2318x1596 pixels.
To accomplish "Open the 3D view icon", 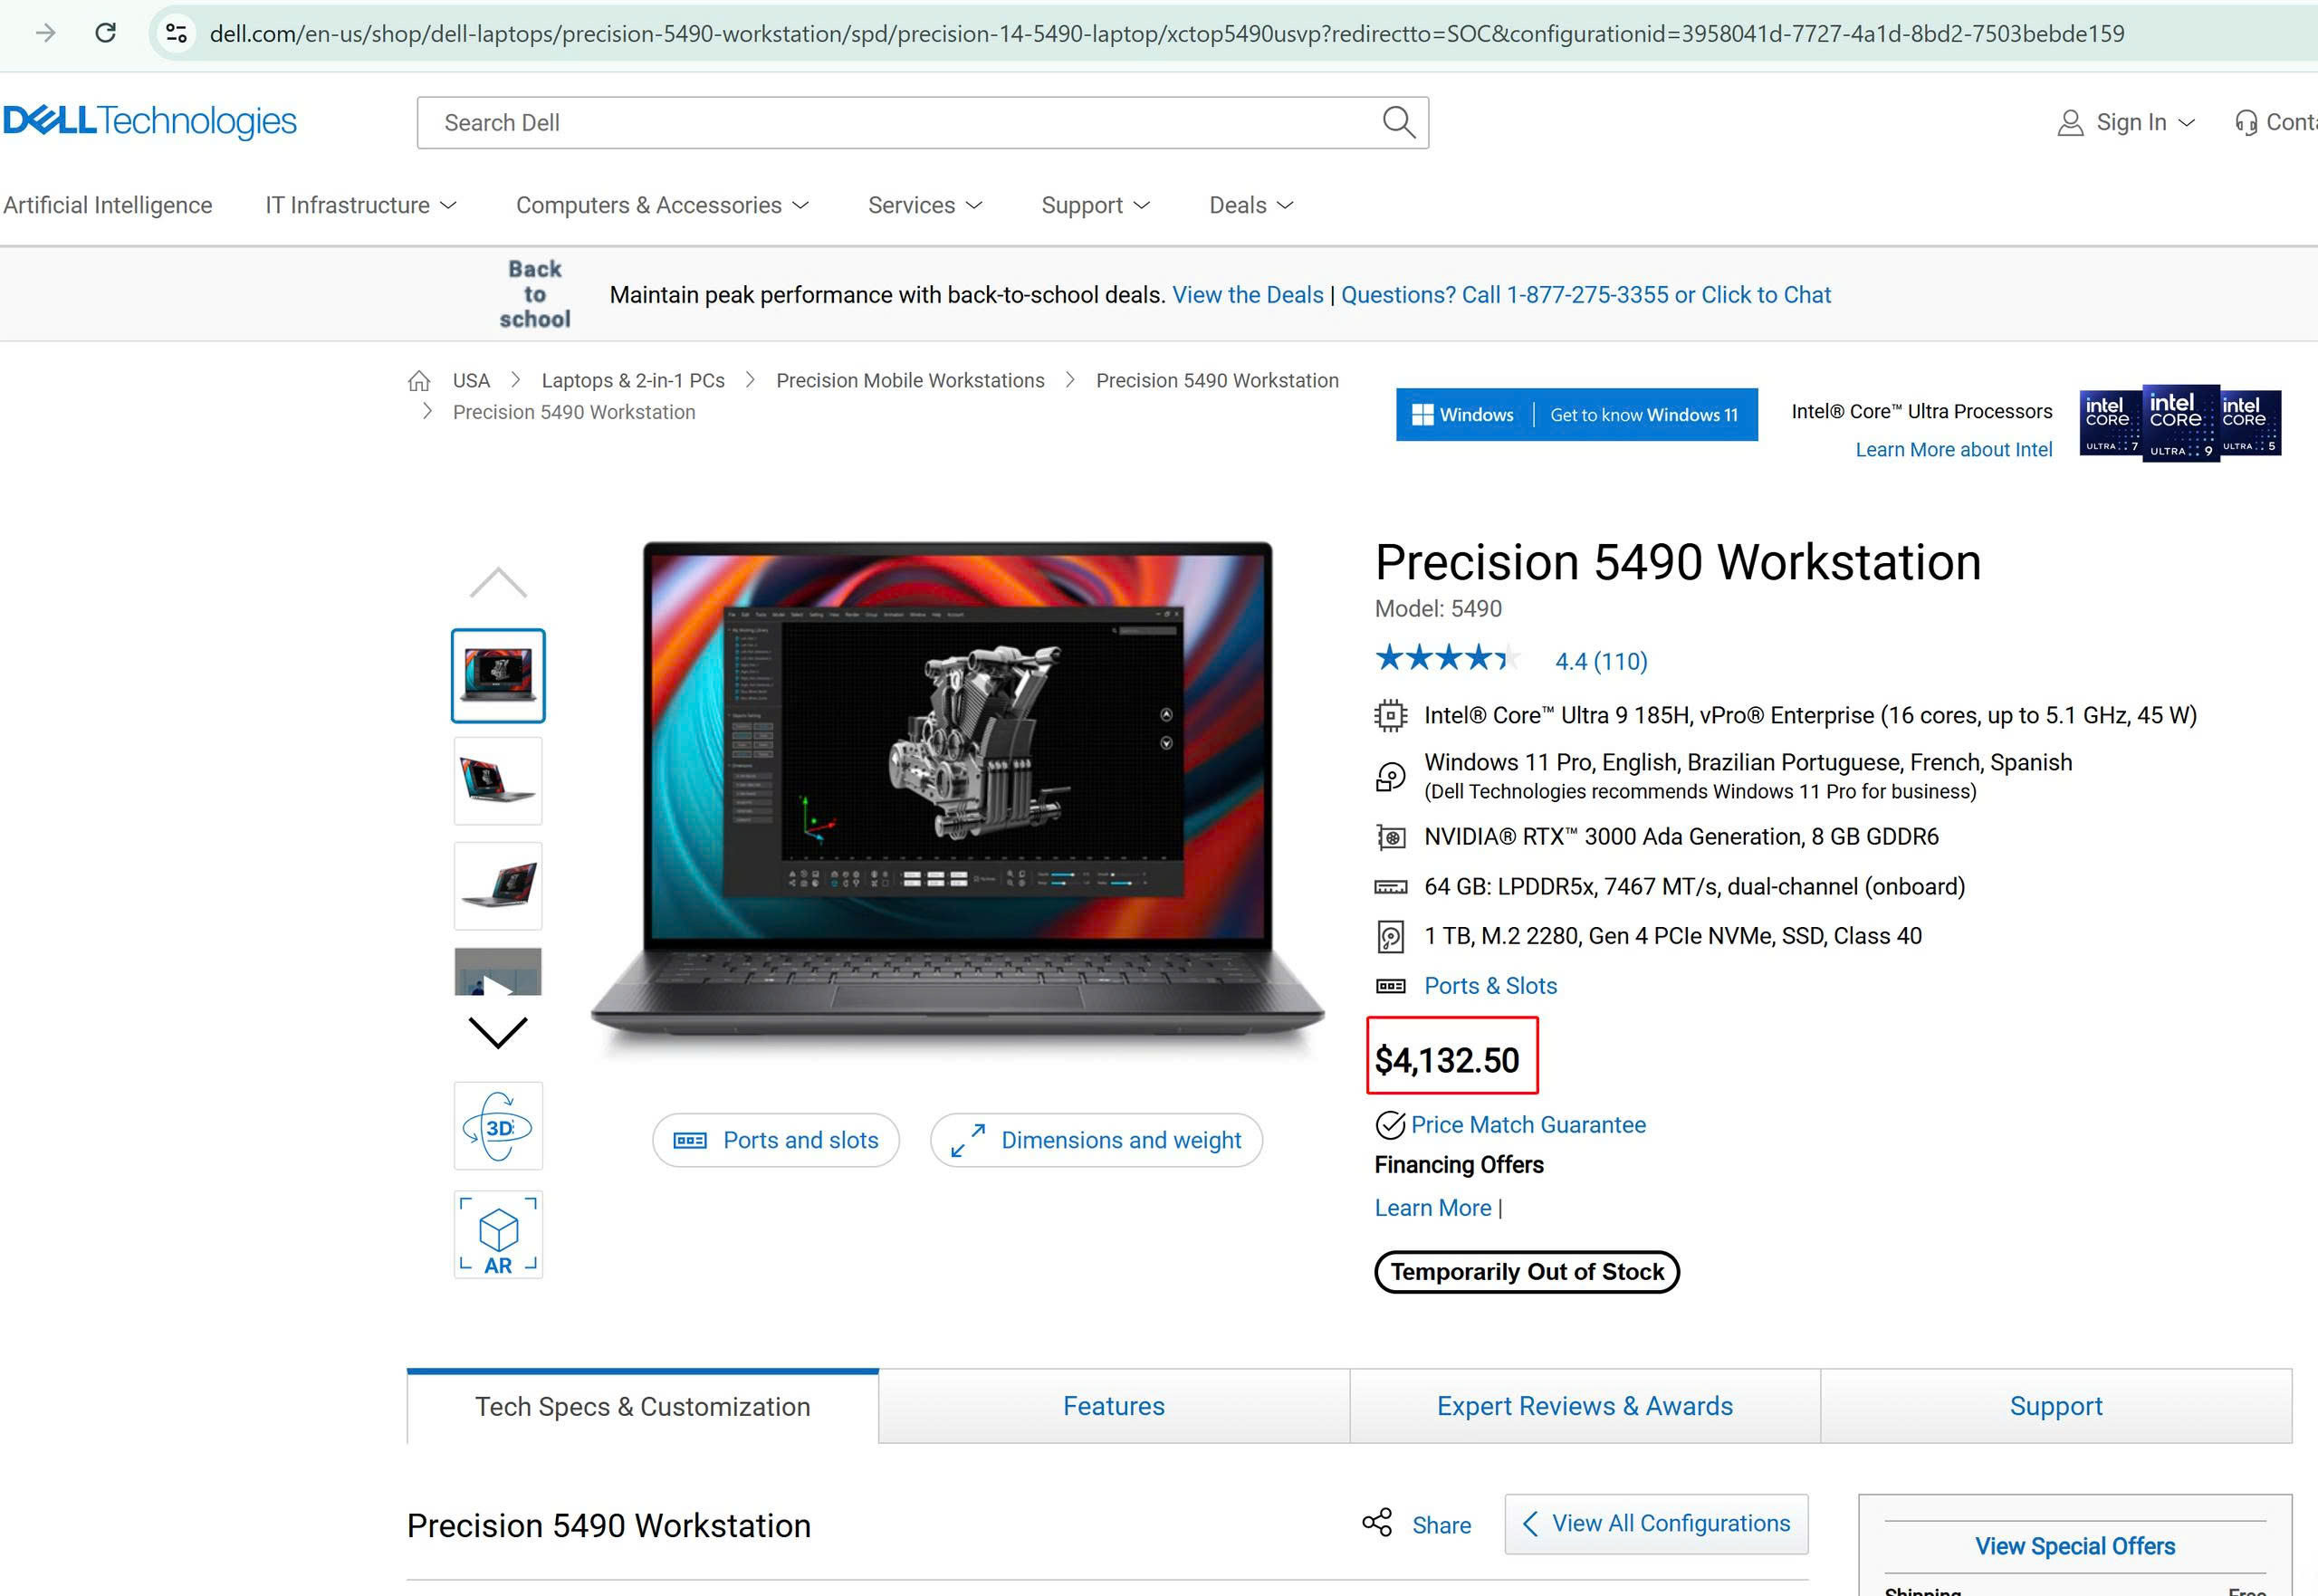I will click(x=498, y=1126).
